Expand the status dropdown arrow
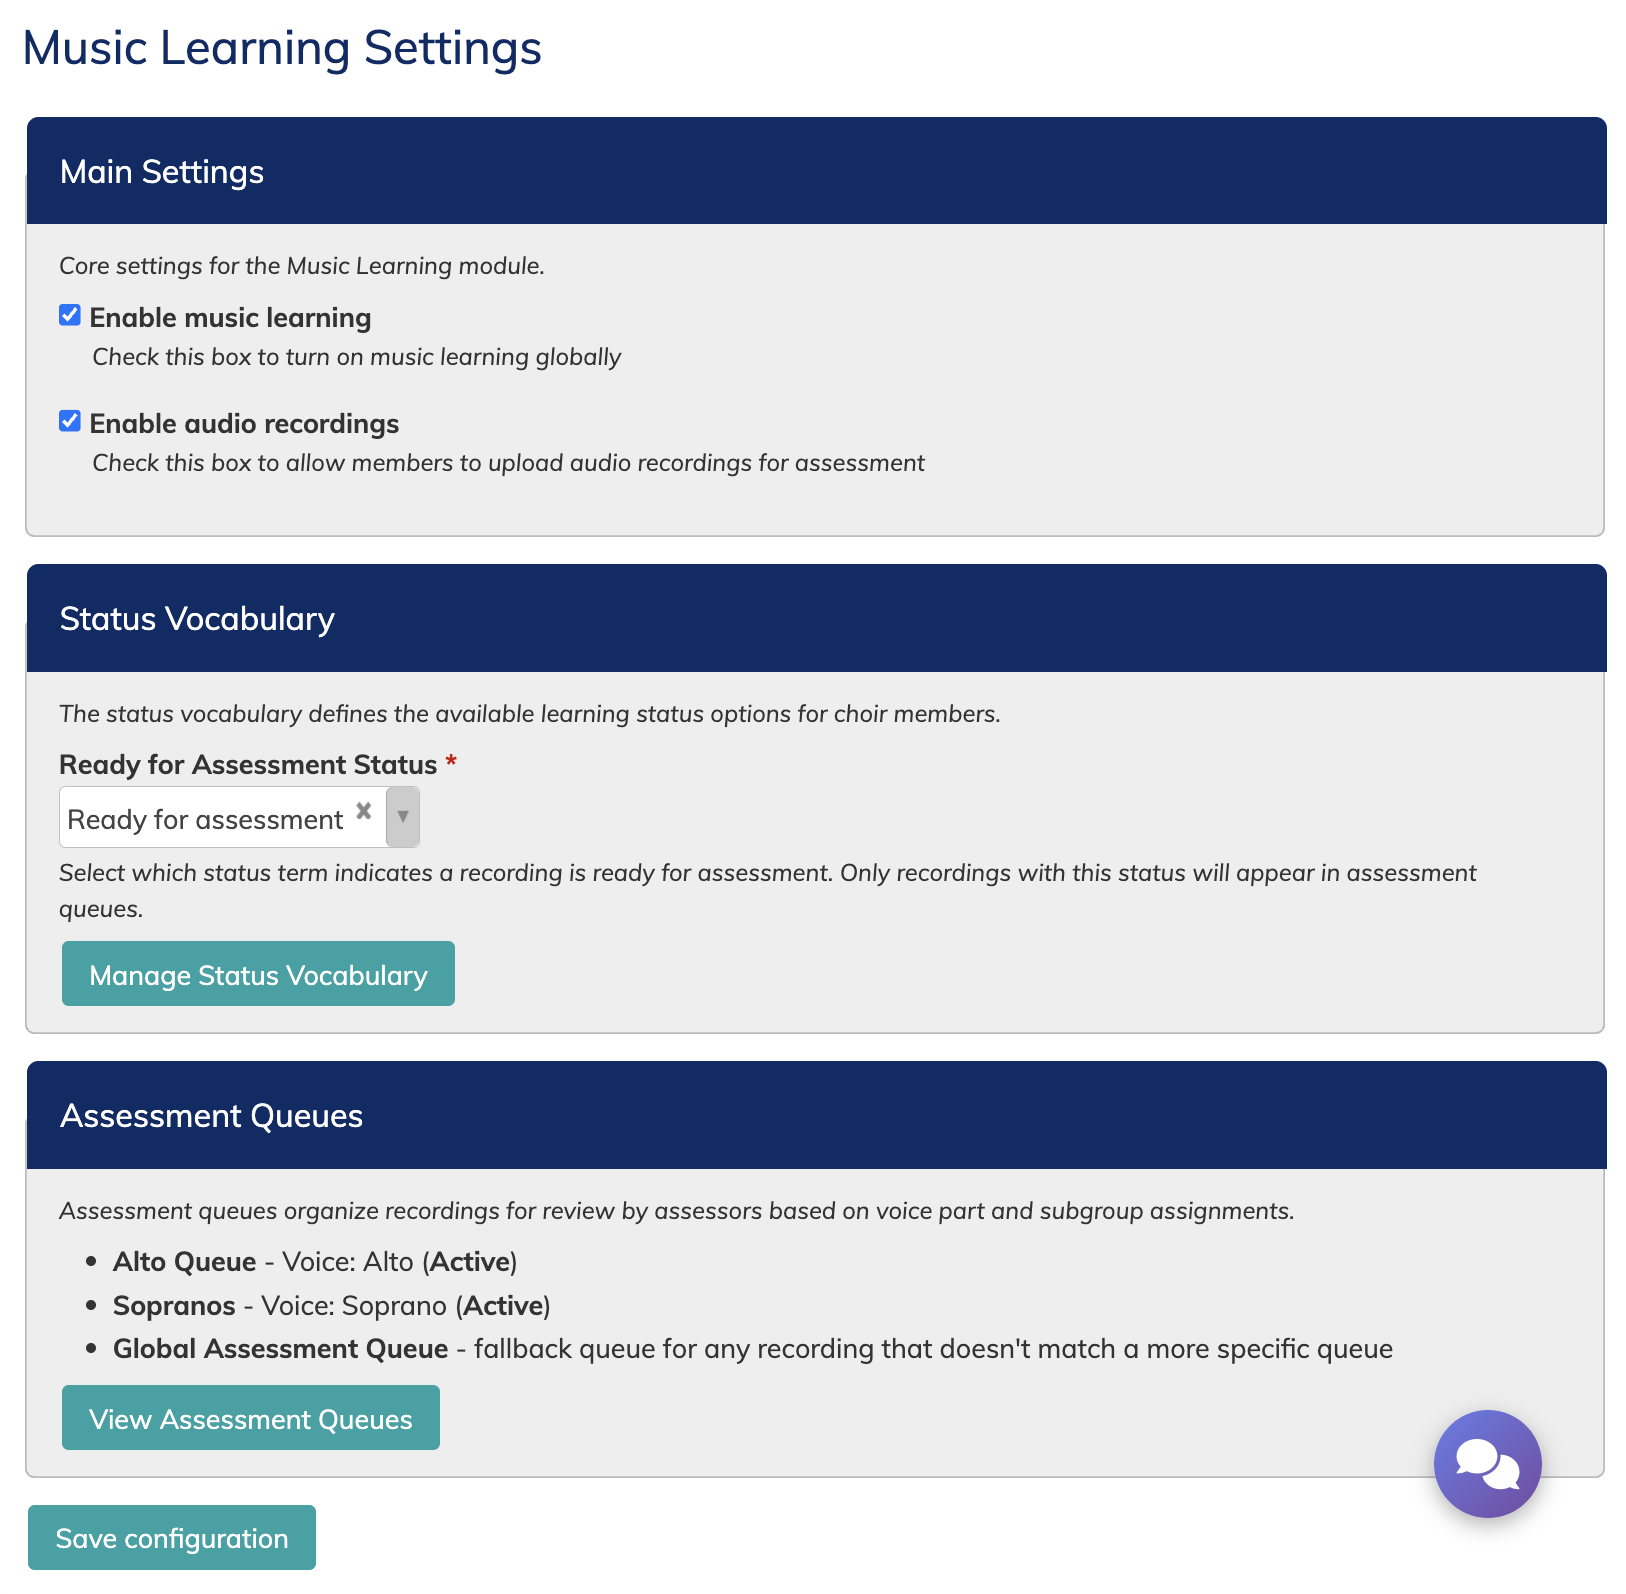 coord(402,817)
